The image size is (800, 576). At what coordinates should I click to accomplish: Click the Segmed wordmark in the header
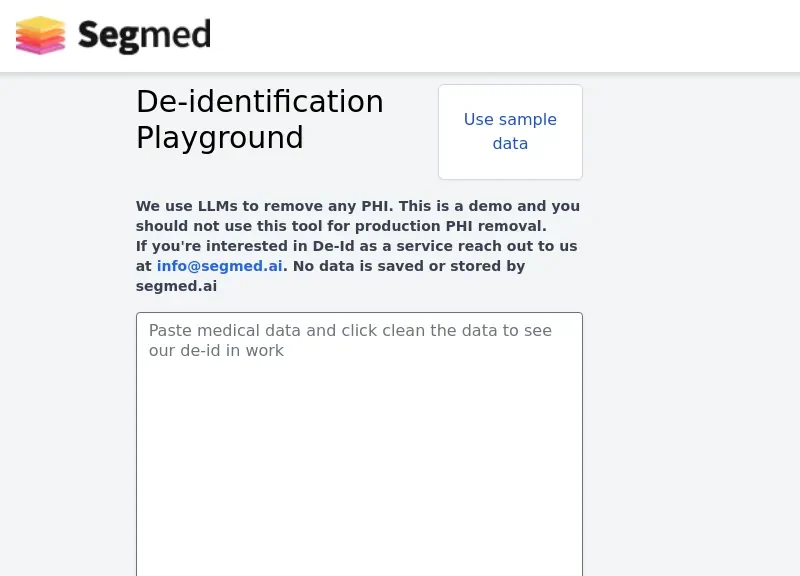pyautogui.click(x=144, y=36)
